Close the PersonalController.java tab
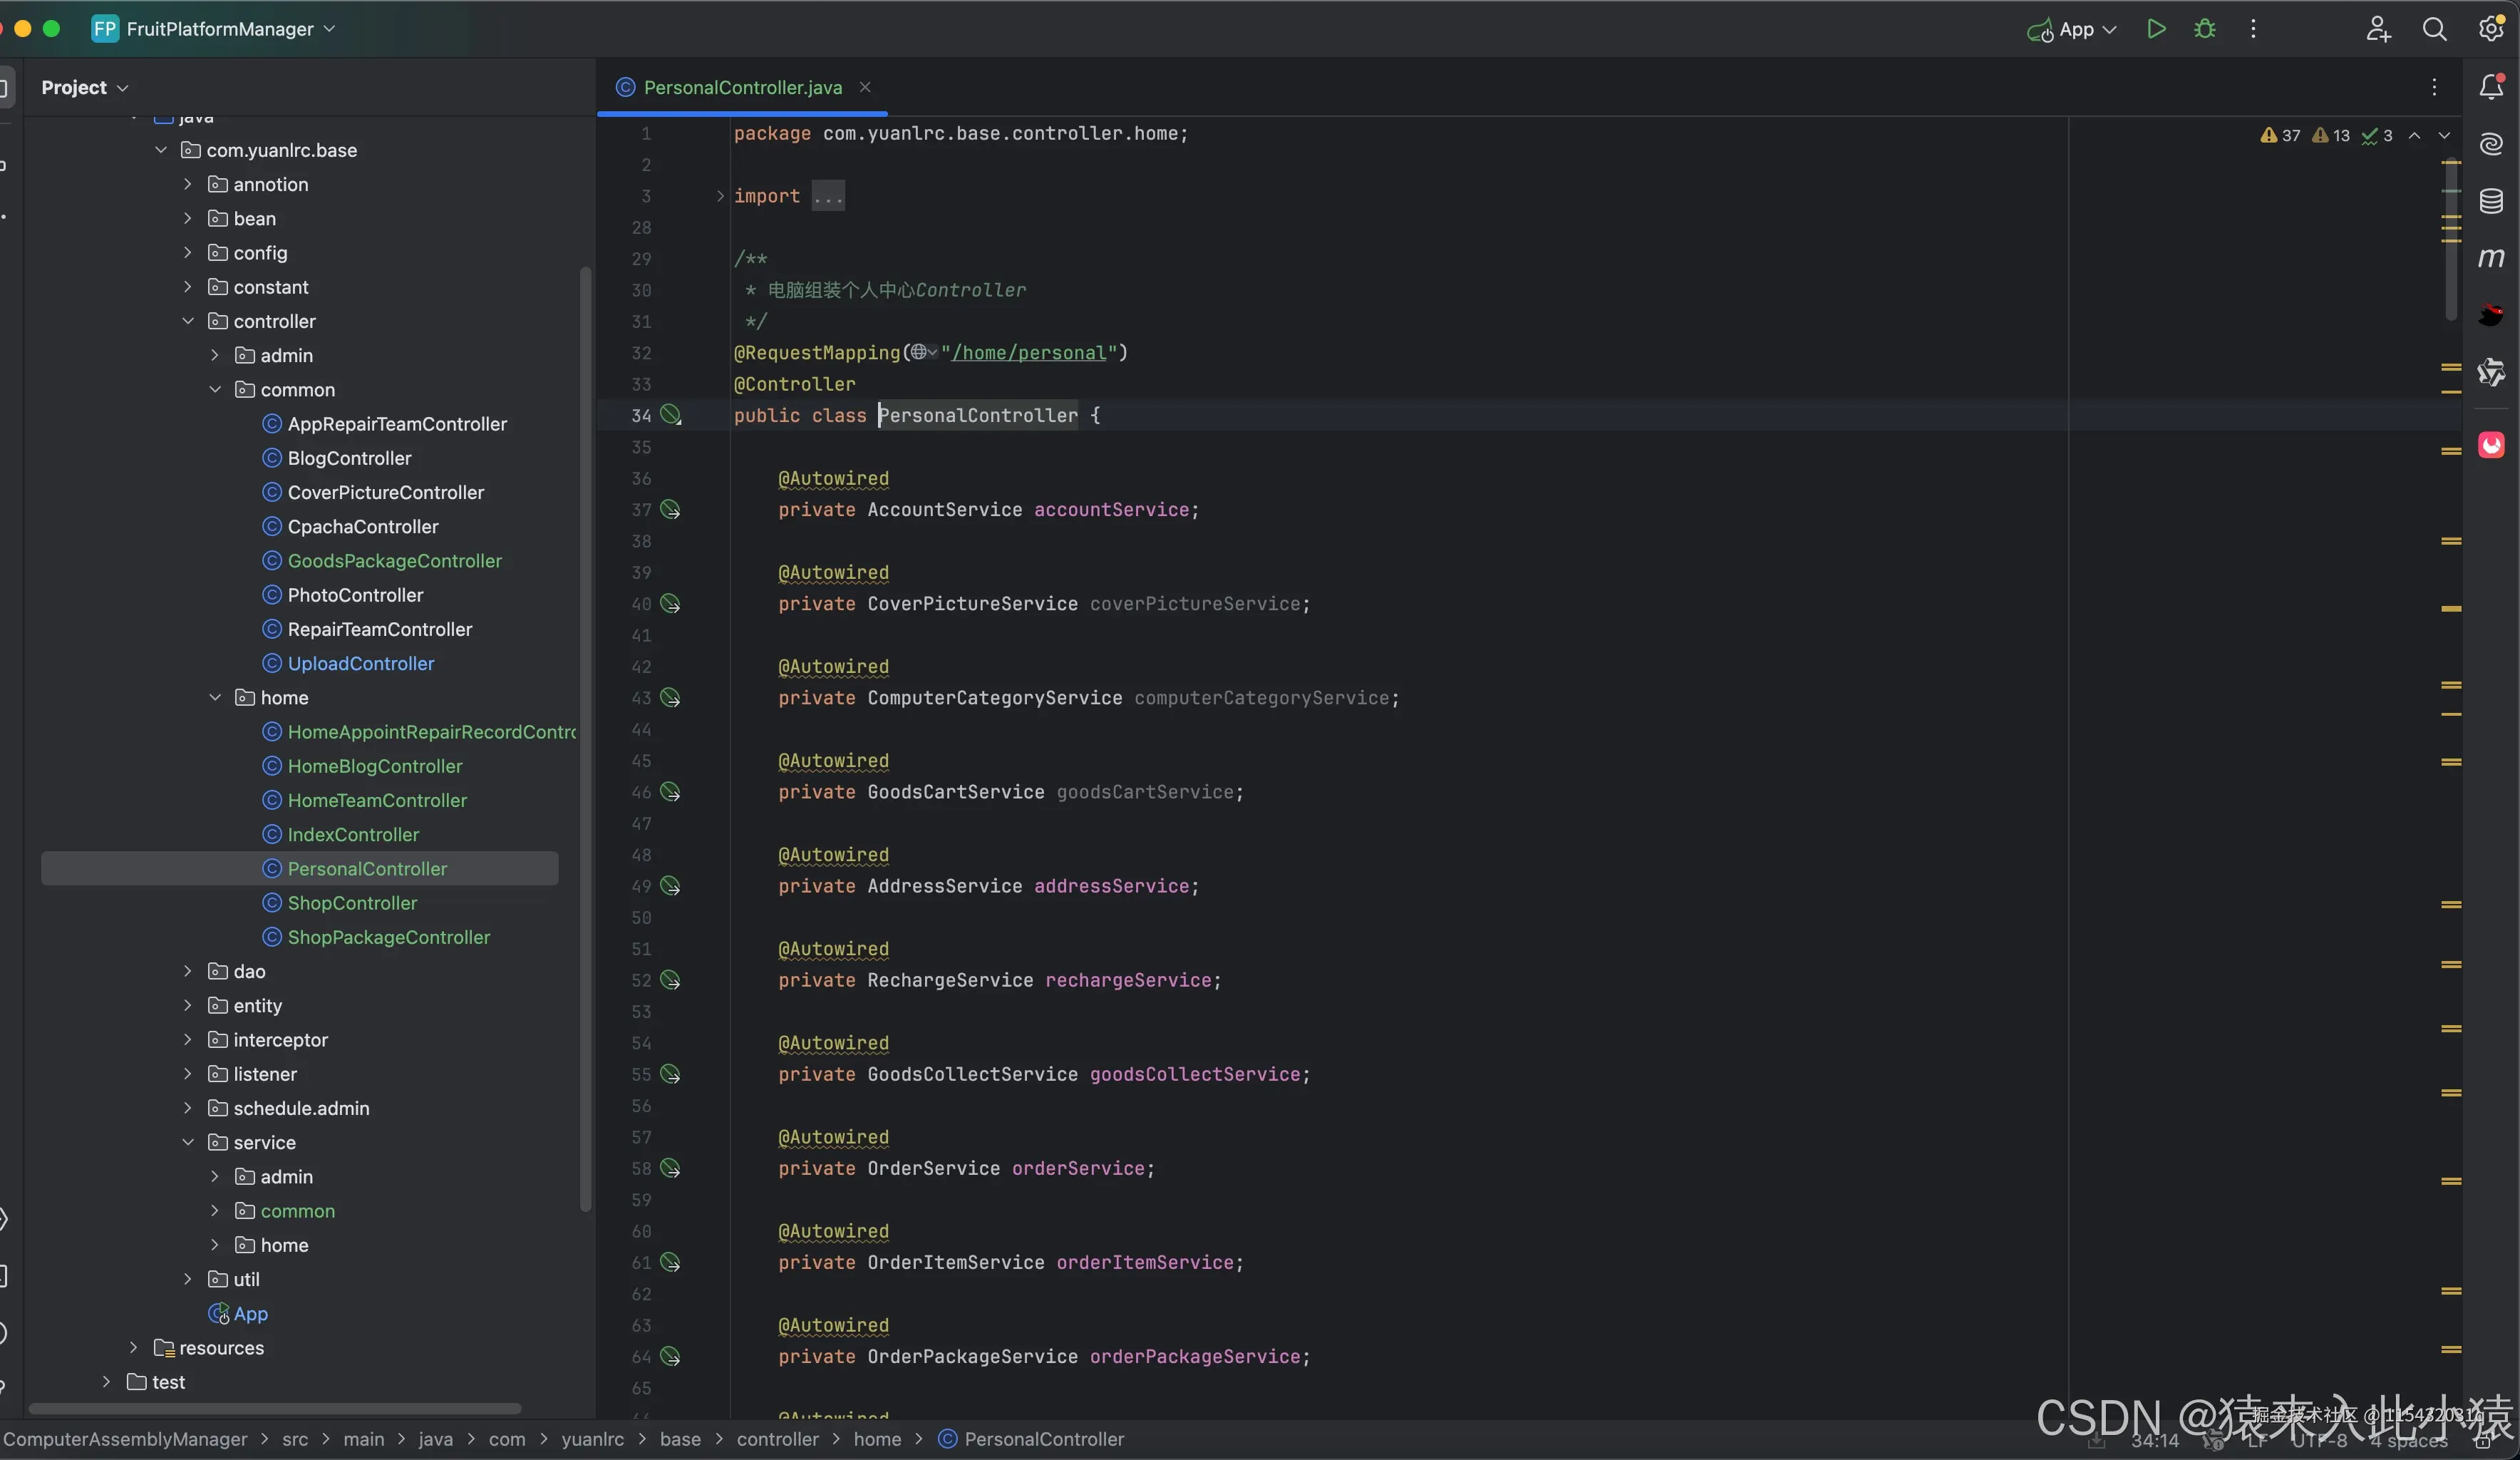 865,88
